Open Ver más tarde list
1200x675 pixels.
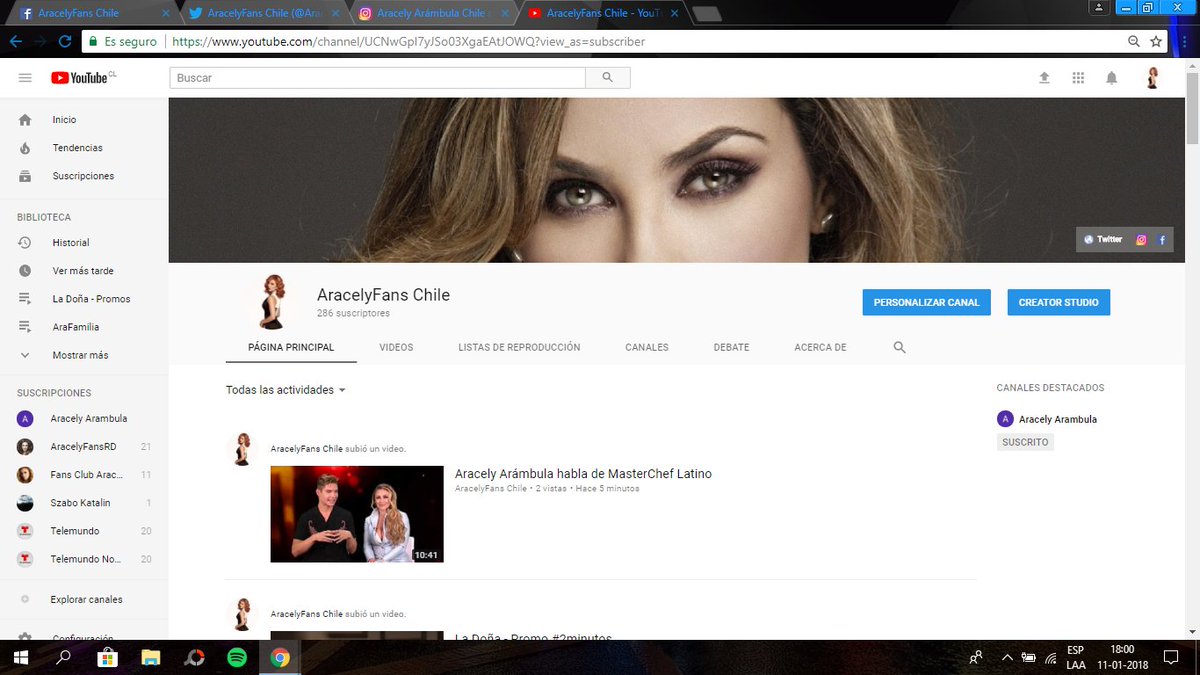pos(84,271)
